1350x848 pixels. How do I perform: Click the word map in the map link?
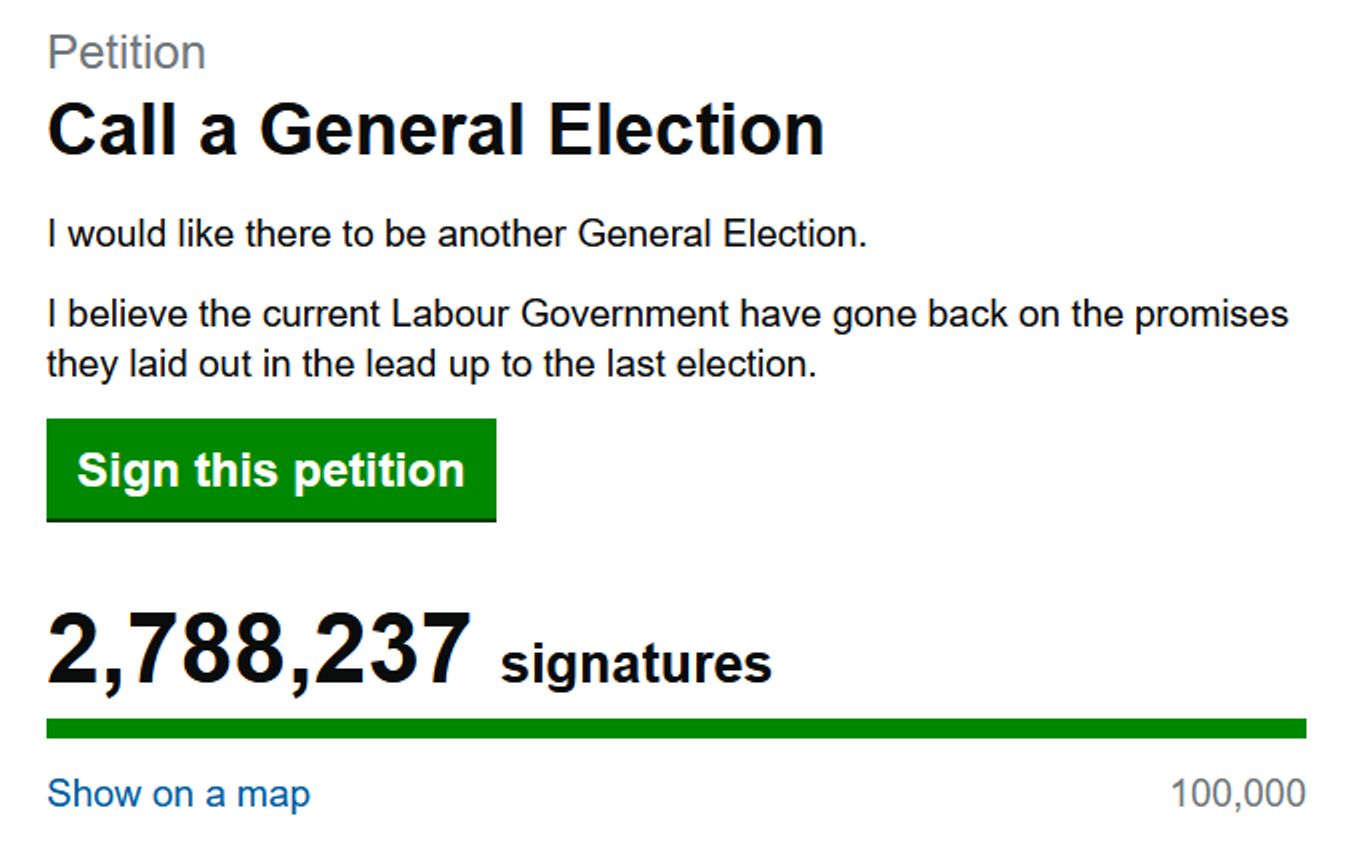[273, 794]
